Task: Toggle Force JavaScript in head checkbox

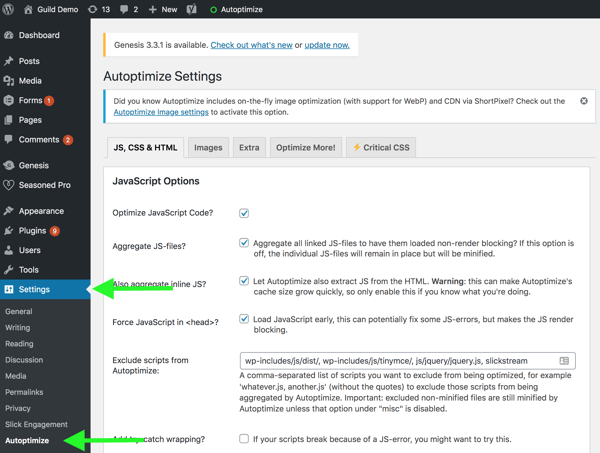Action: tap(244, 319)
